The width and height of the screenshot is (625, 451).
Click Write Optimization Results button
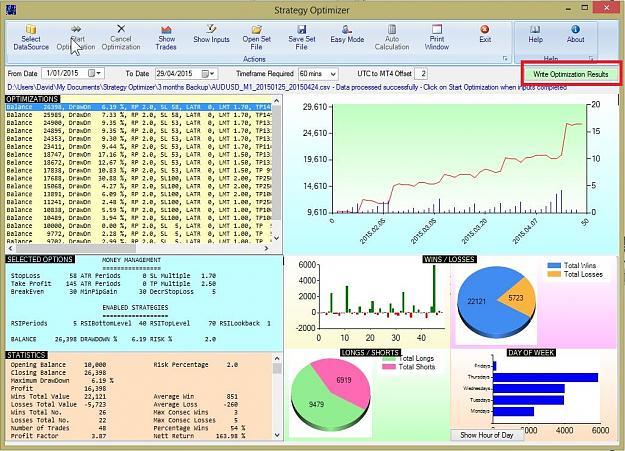570,74
